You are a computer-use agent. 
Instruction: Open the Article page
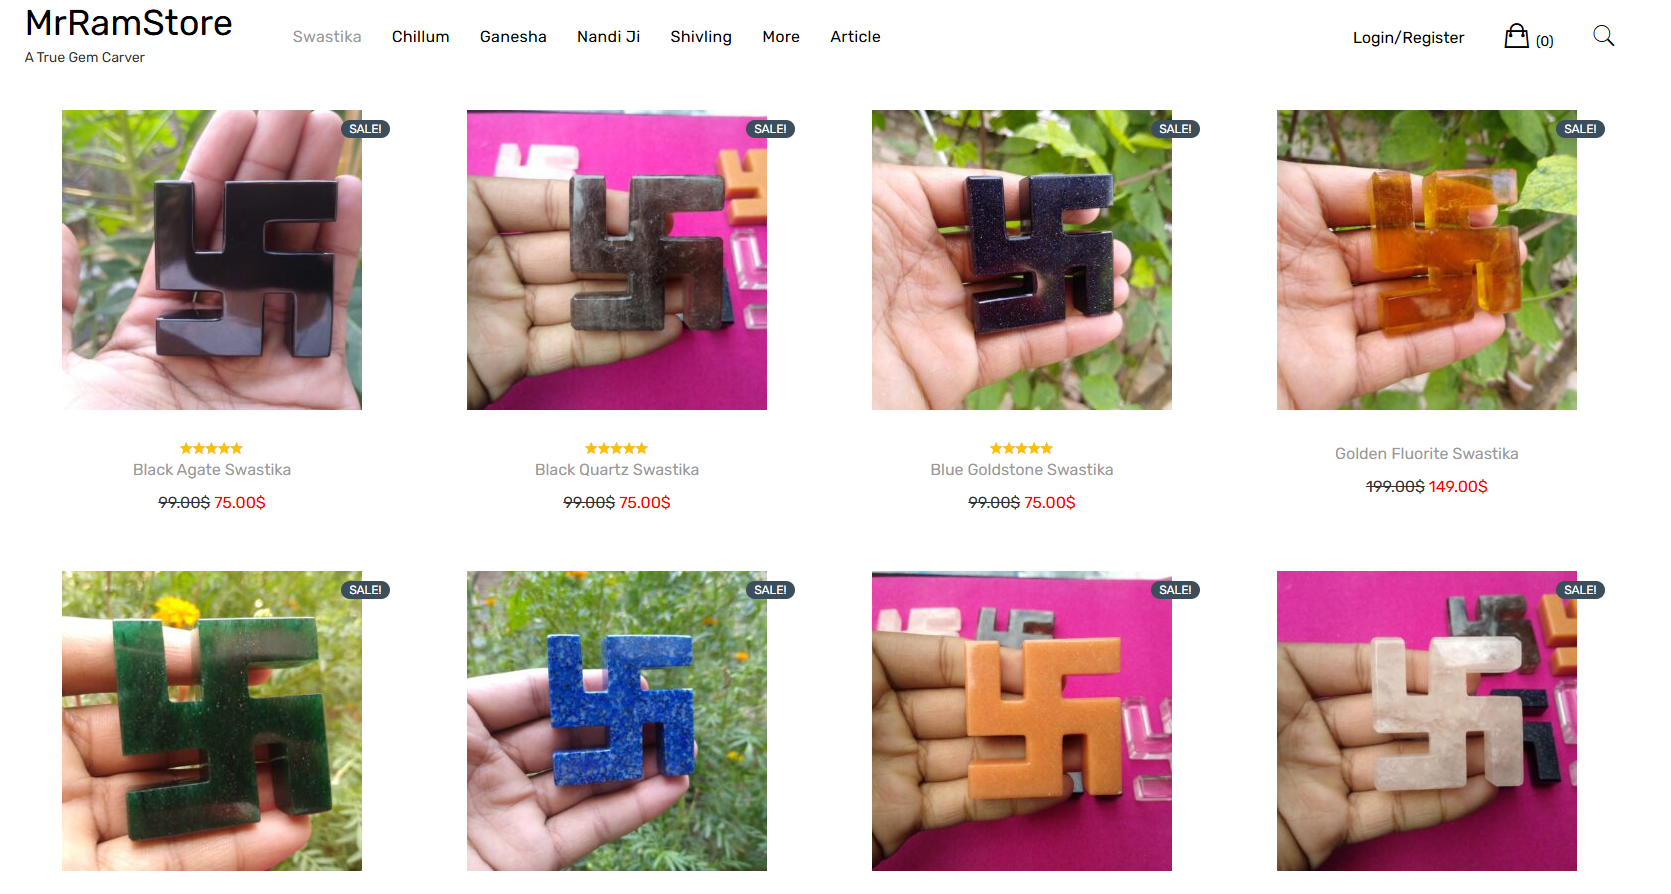click(x=855, y=37)
